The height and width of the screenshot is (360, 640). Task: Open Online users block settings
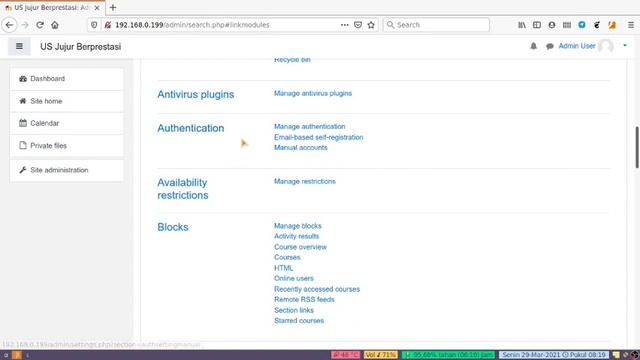293,278
